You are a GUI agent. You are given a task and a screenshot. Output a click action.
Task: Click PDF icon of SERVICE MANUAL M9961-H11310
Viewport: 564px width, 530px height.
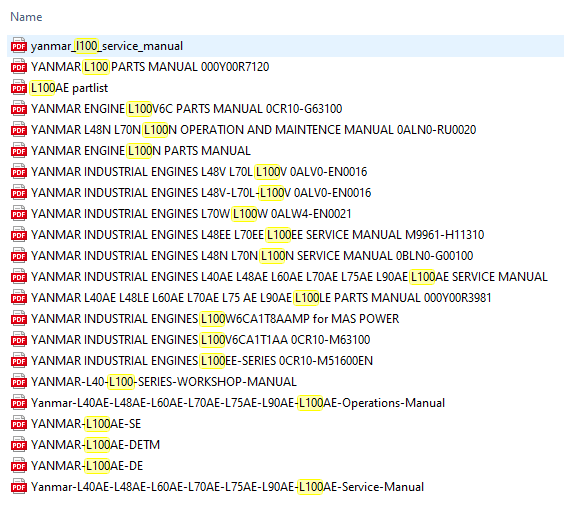(x=19, y=235)
